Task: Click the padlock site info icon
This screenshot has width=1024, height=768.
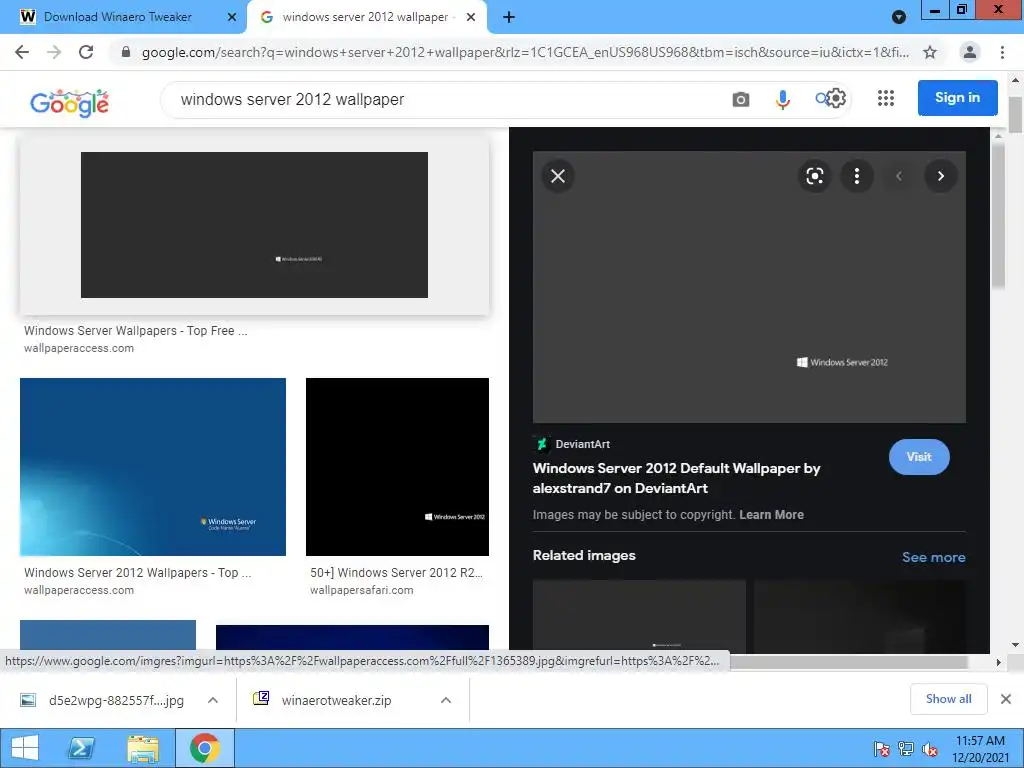Action: [x=126, y=52]
